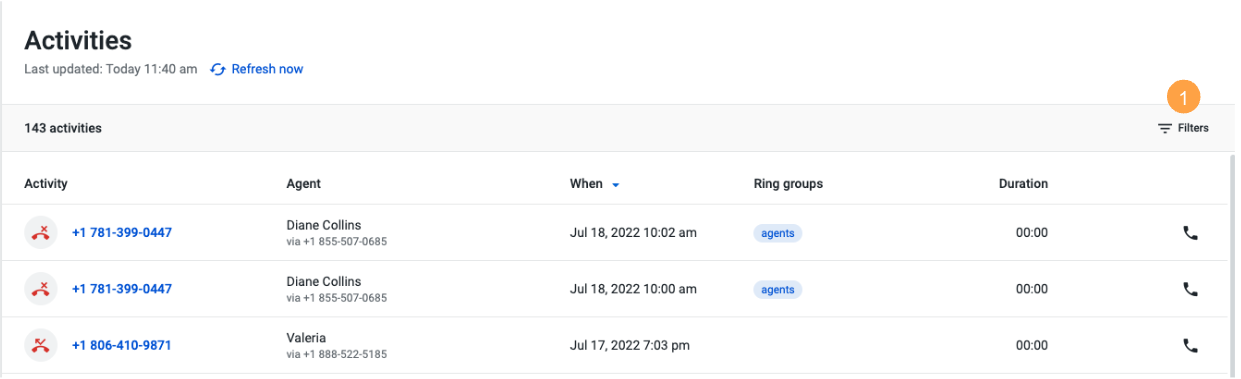Screen dimensions: 1241x379
Task: Click the missed call icon in first row
Action: (40, 233)
